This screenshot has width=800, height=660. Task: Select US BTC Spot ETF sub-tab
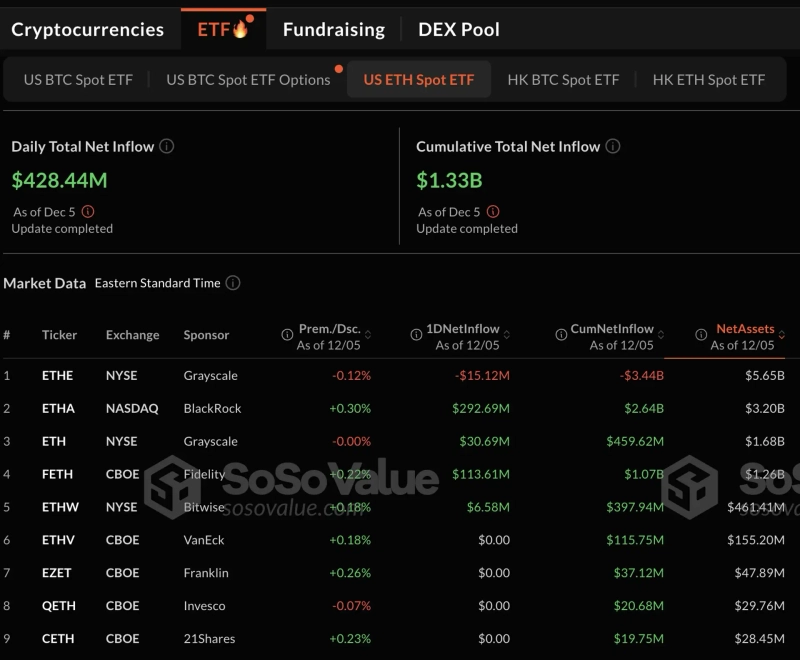(78, 80)
